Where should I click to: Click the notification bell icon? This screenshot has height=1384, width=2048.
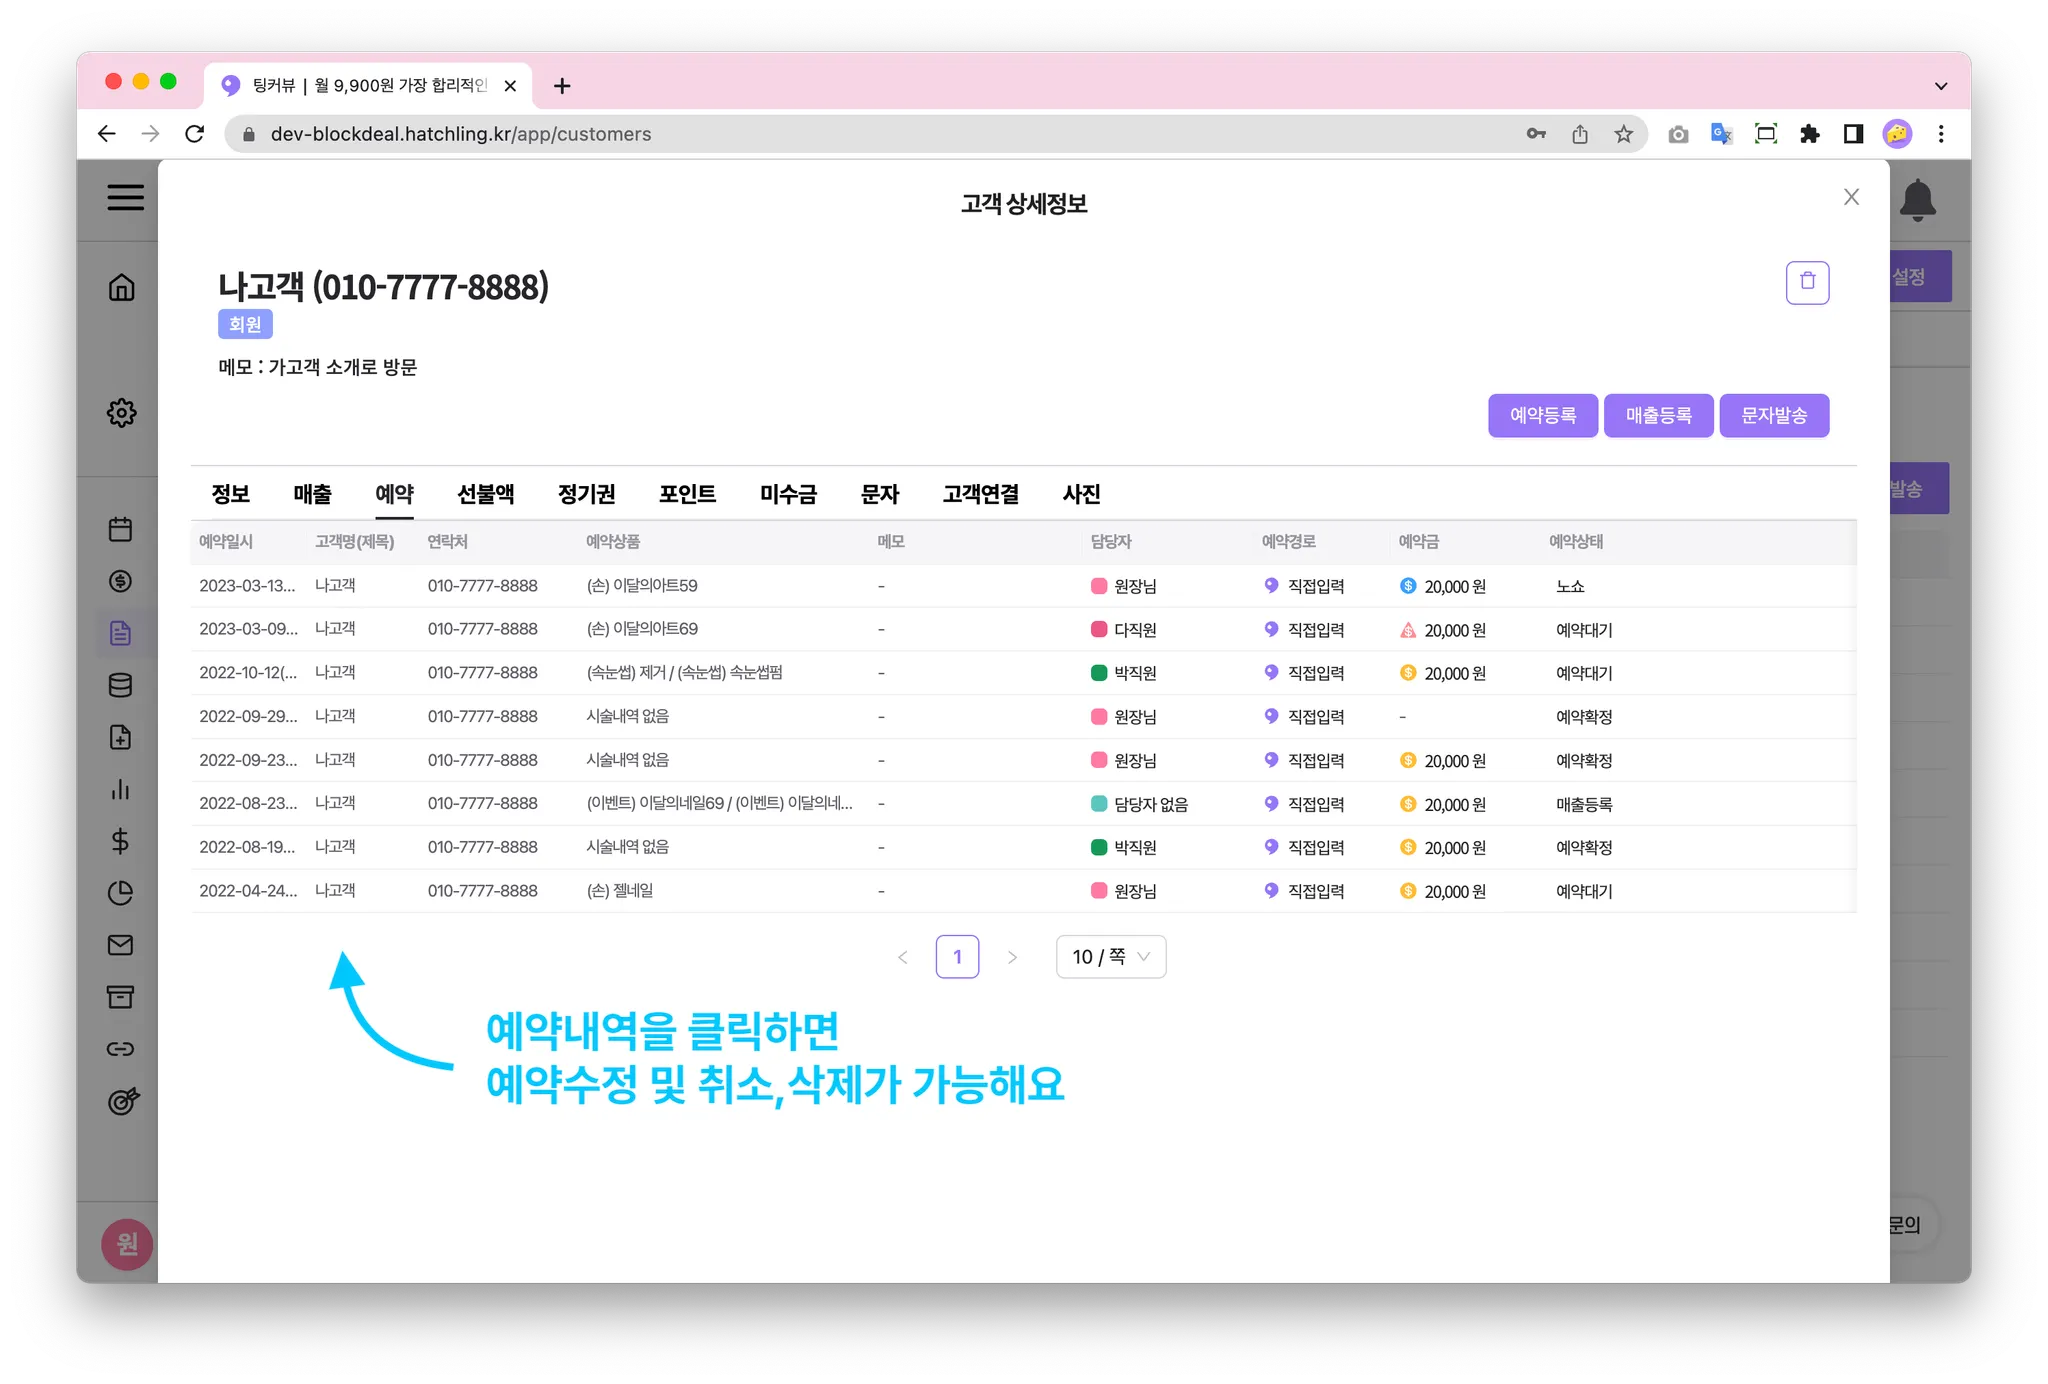click(x=1917, y=200)
